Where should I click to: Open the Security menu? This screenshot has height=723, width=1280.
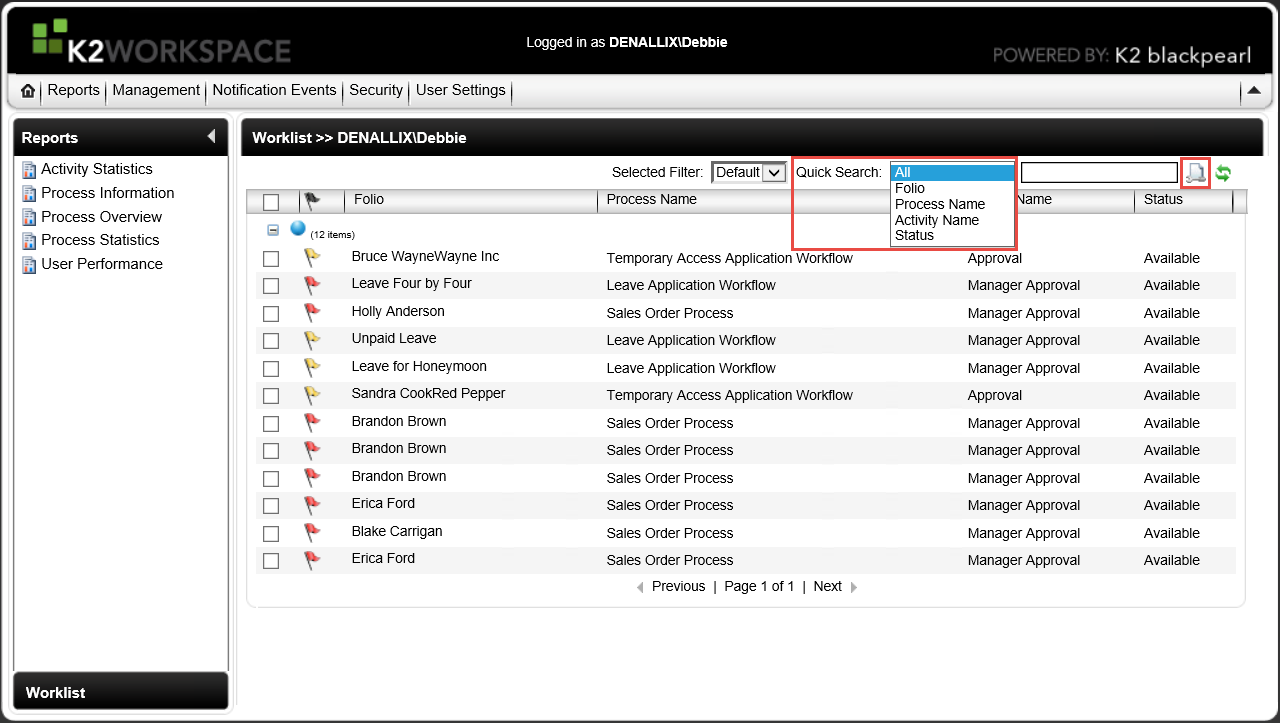tap(376, 90)
